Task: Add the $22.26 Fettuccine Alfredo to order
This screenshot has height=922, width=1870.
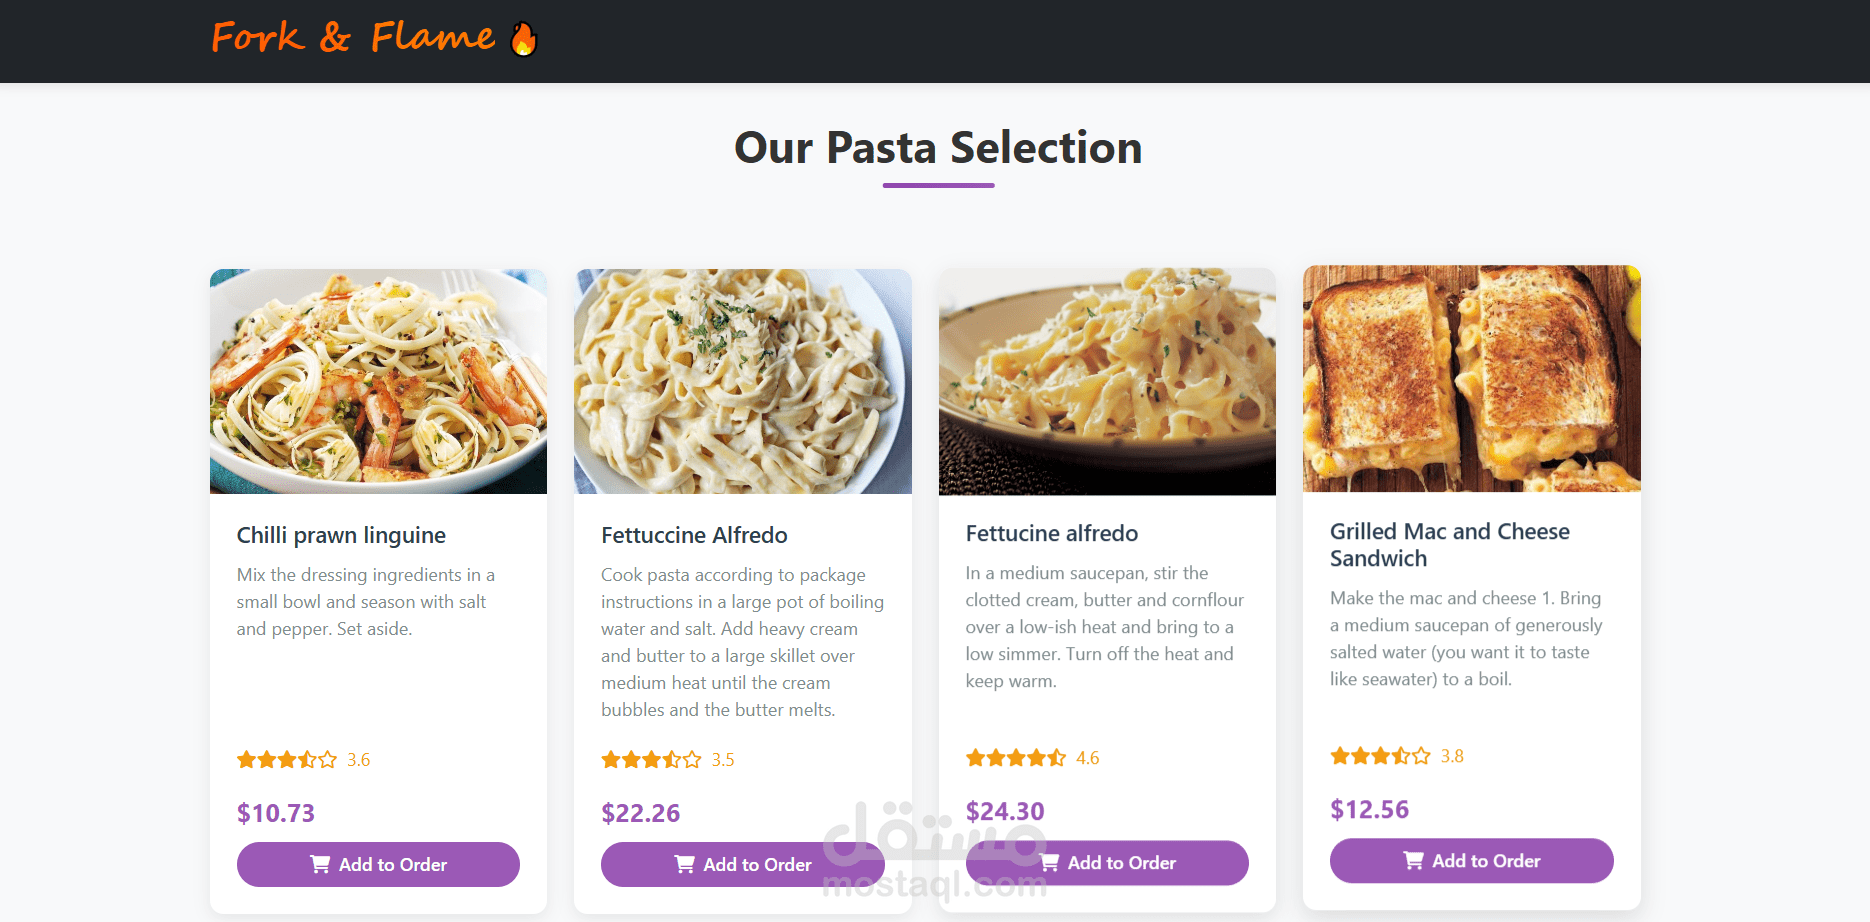Action: point(743,864)
